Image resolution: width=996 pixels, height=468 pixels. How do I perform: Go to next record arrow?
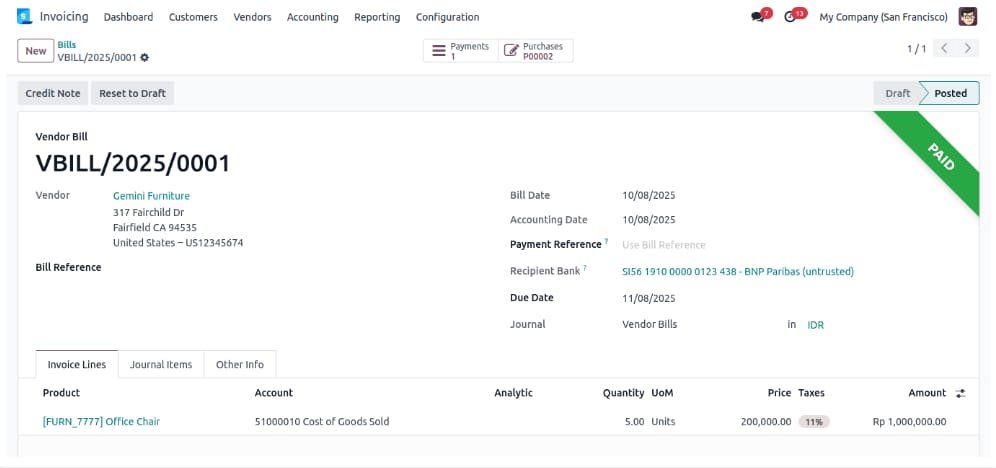967,48
